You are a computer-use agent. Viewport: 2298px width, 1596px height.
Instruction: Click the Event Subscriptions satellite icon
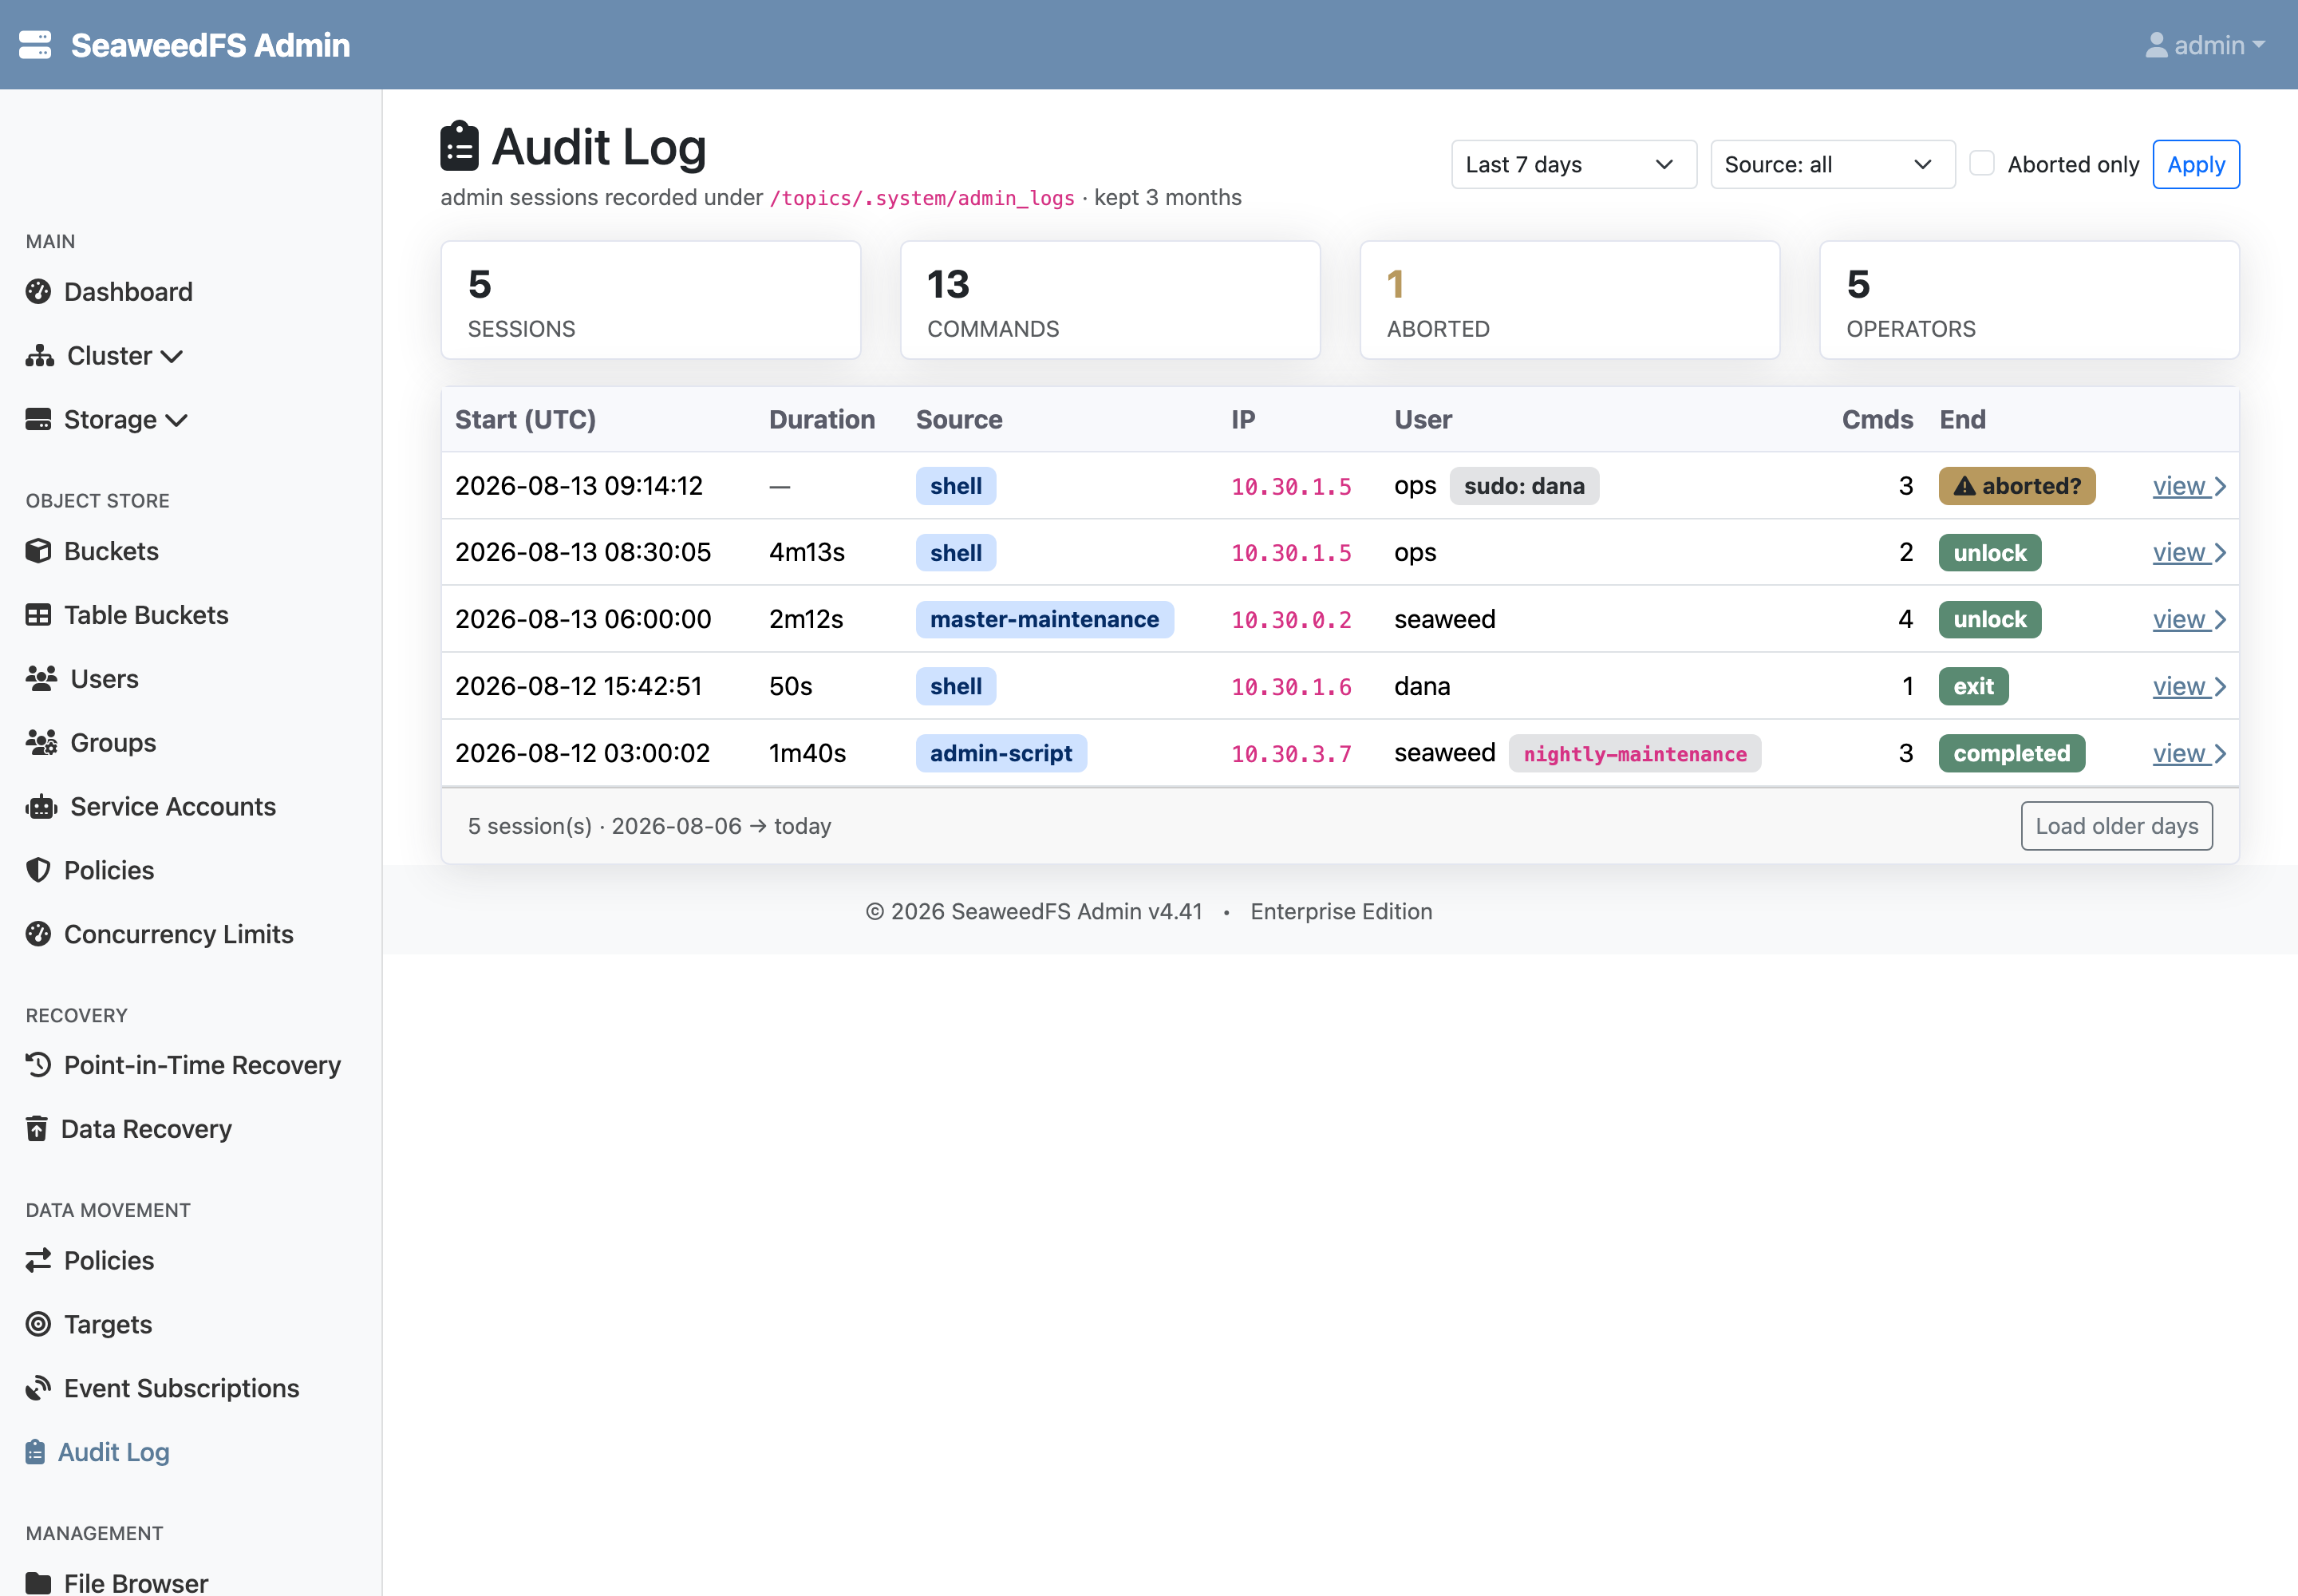click(38, 1388)
